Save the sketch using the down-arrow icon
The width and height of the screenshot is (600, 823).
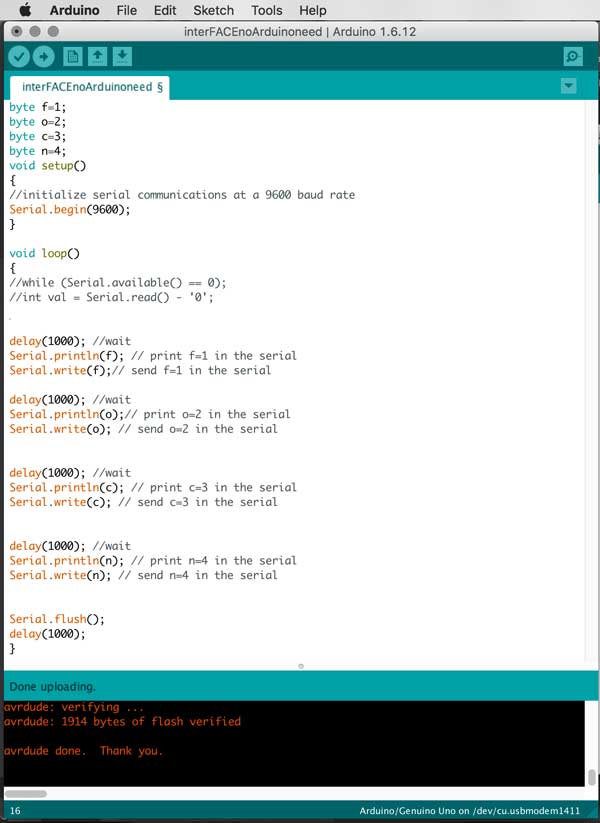pos(122,57)
